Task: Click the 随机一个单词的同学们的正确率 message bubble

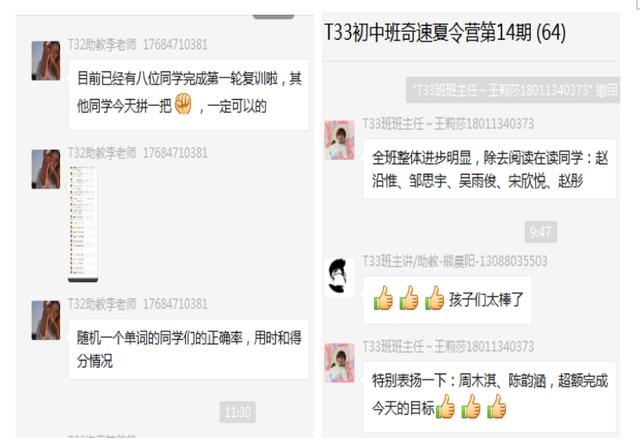Action: point(189,350)
